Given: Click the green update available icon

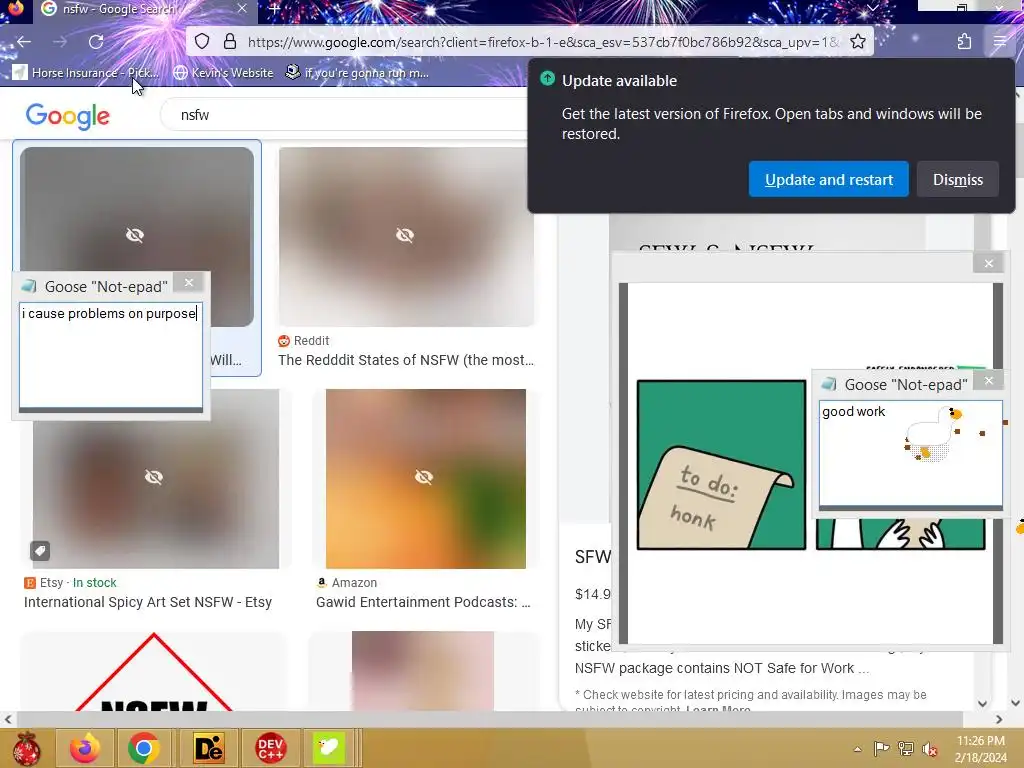Looking at the screenshot, I should click(547, 79).
